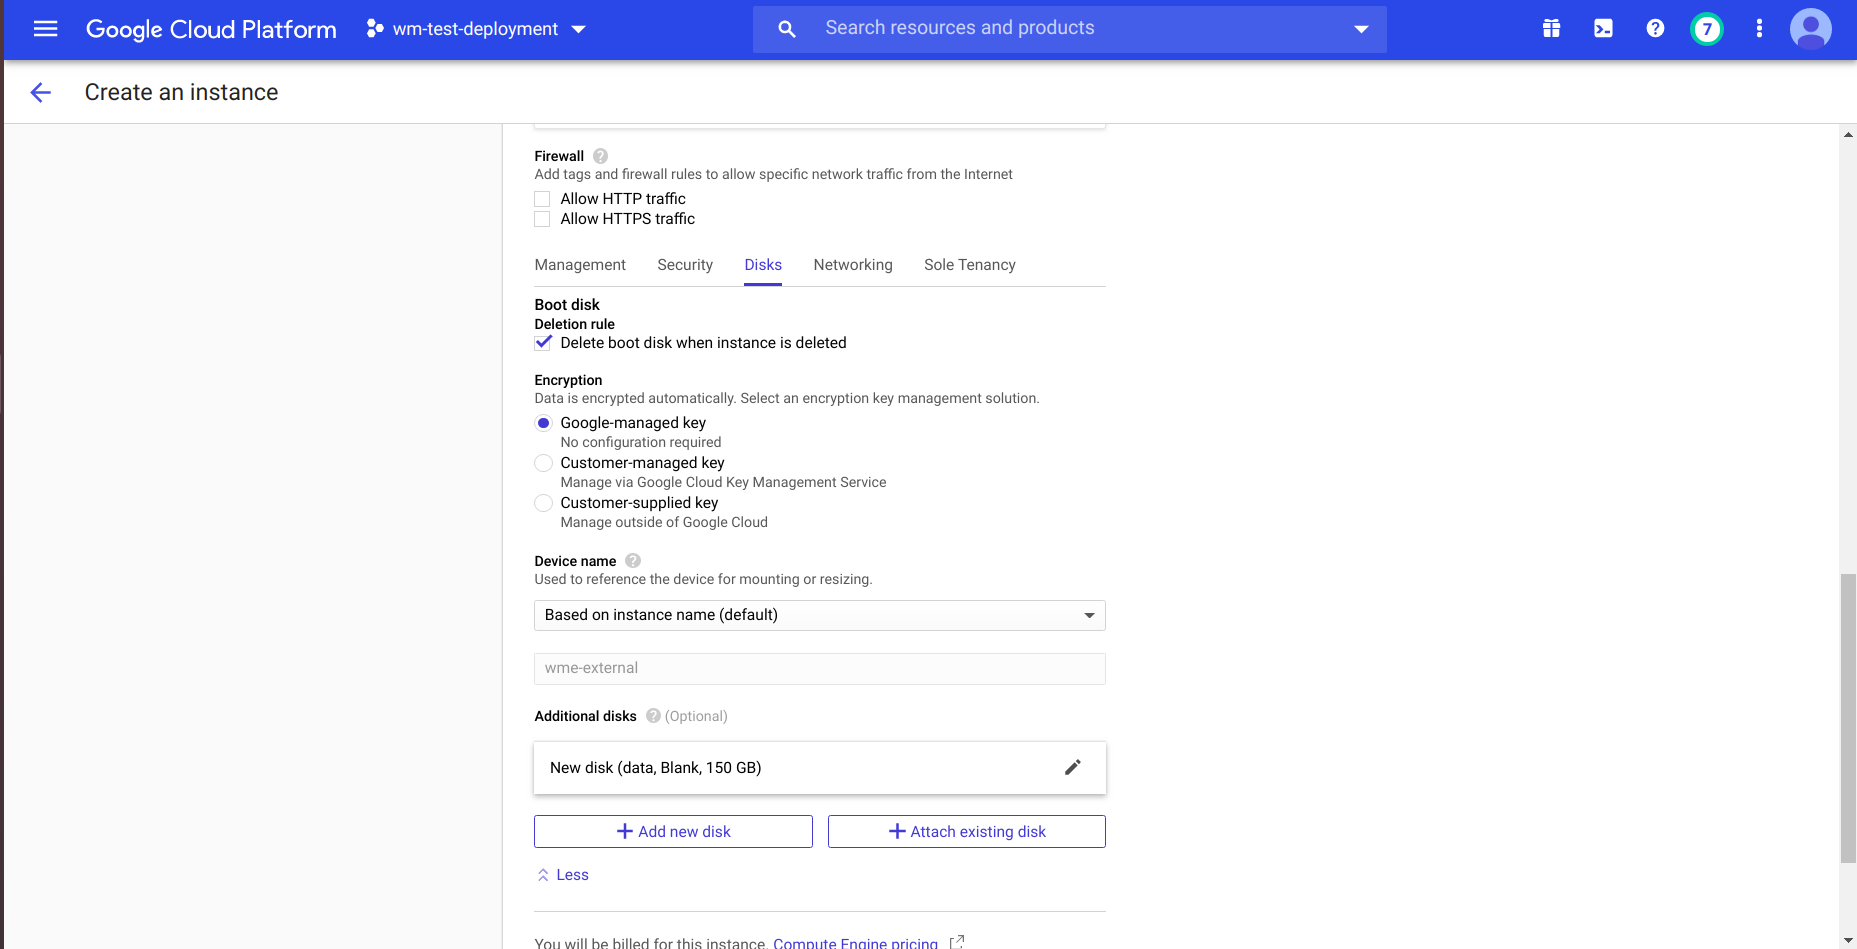Screen dimensions: 1857x949
Task: Uncheck Delete boot disk when instance is deleted
Action: click(543, 343)
